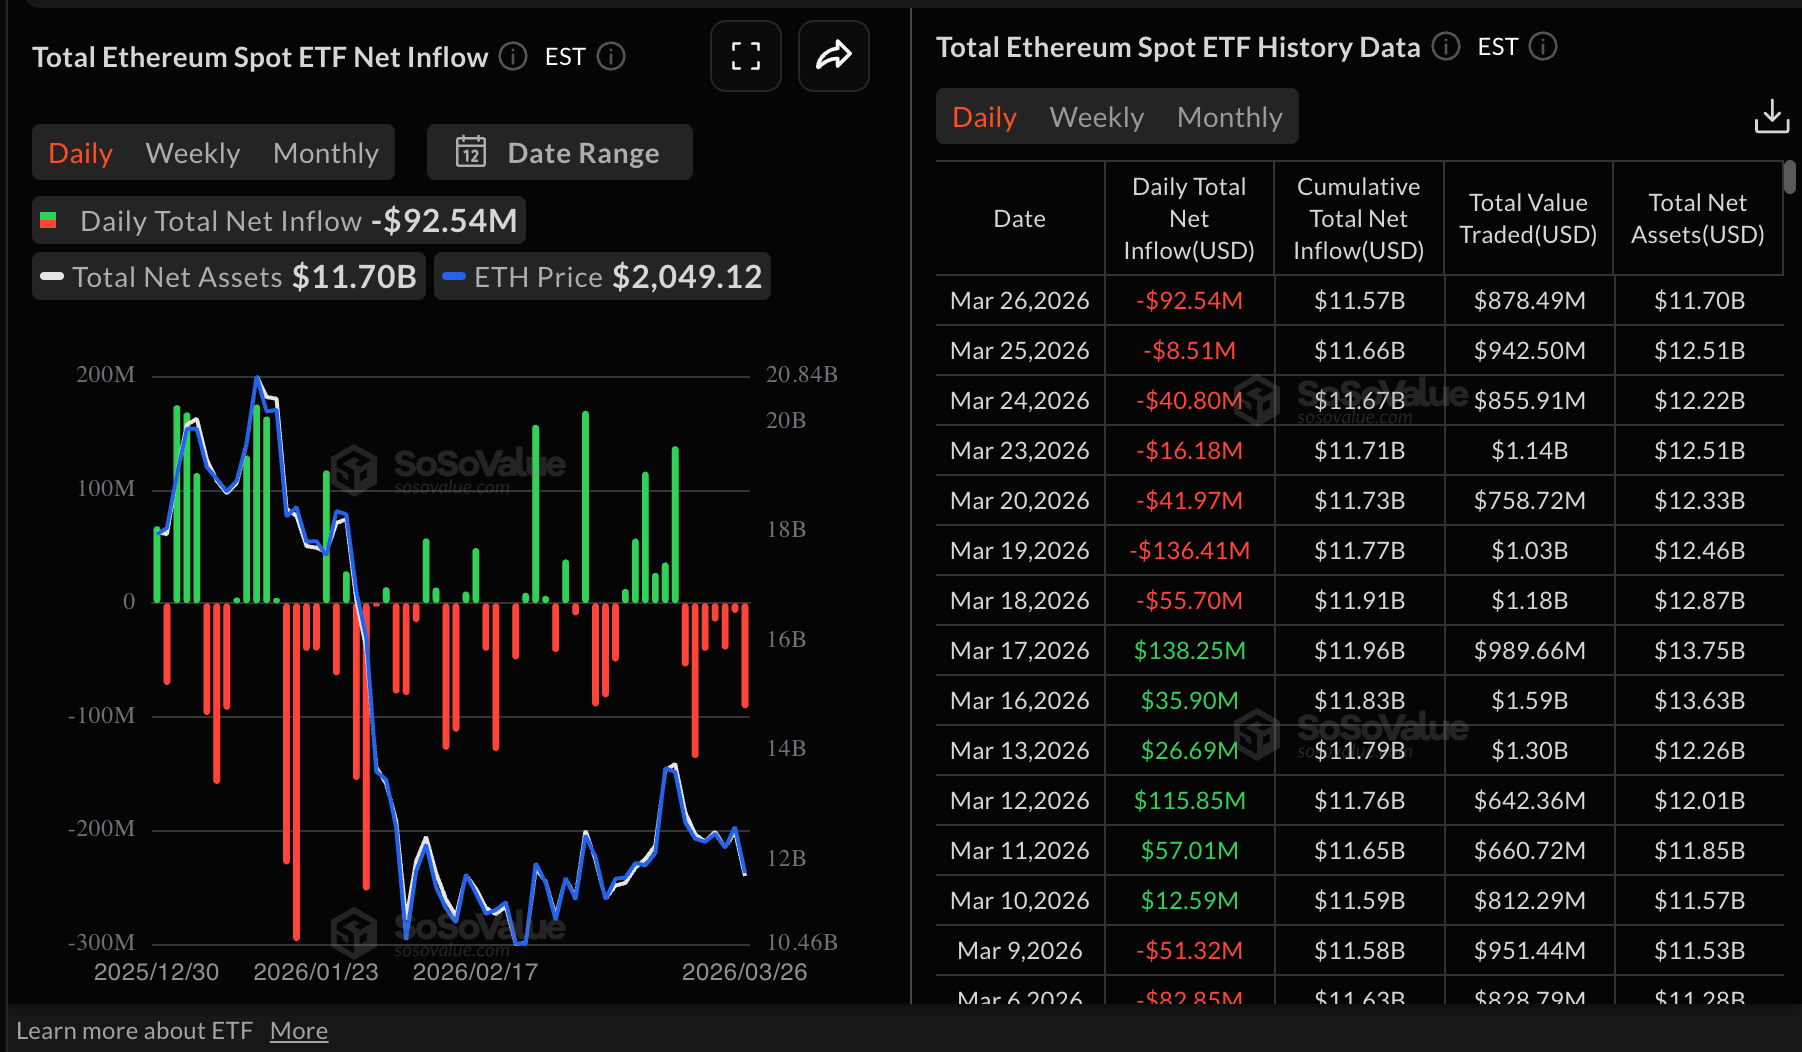The width and height of the screenshot is (1802, 1052).
Task: Click the fullscreen expand chart icon
Action: click(745, 56)
